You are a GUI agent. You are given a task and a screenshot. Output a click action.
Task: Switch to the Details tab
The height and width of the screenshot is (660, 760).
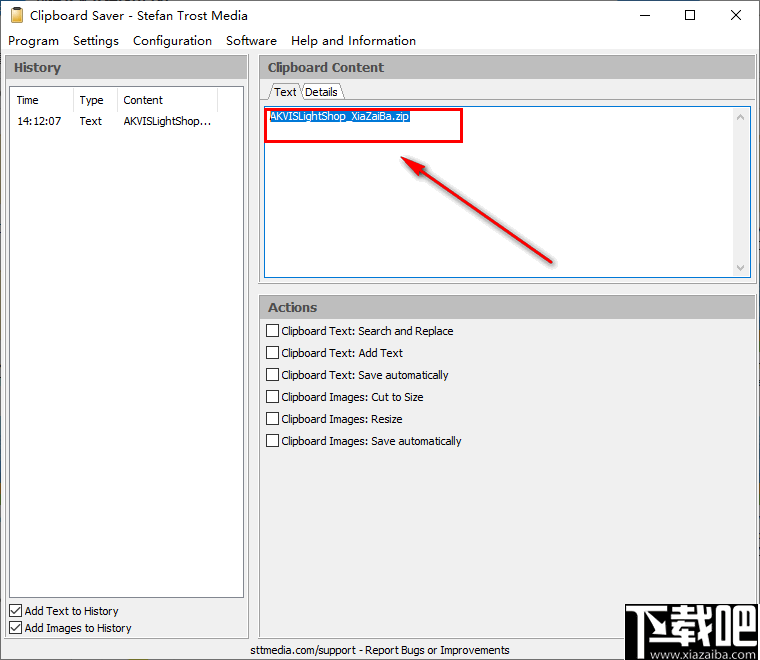point(321,92)
